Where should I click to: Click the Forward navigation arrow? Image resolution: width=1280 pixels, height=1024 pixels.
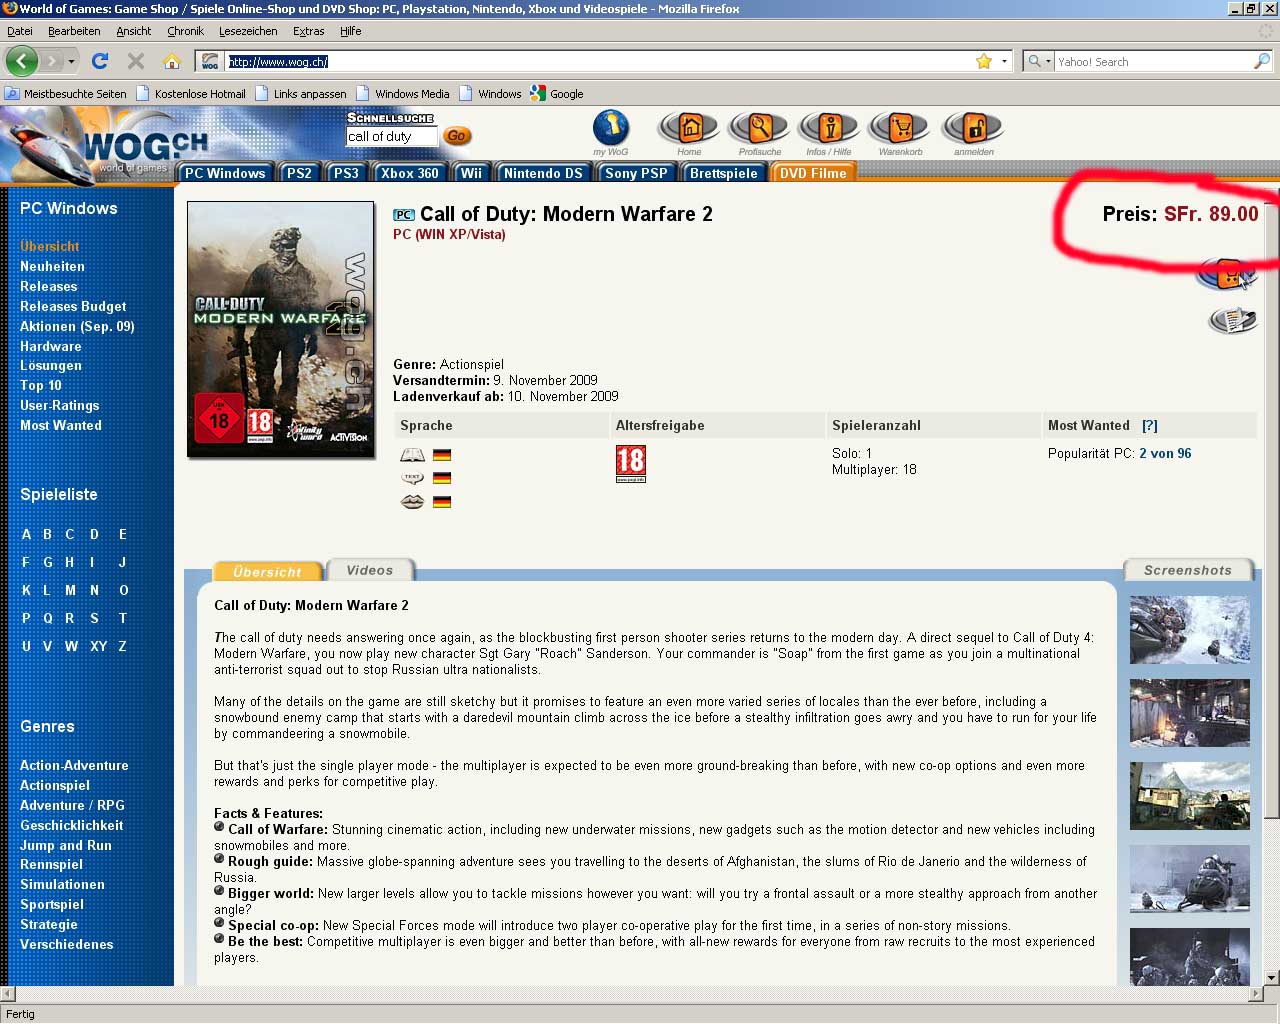click(x=51, y=61)
